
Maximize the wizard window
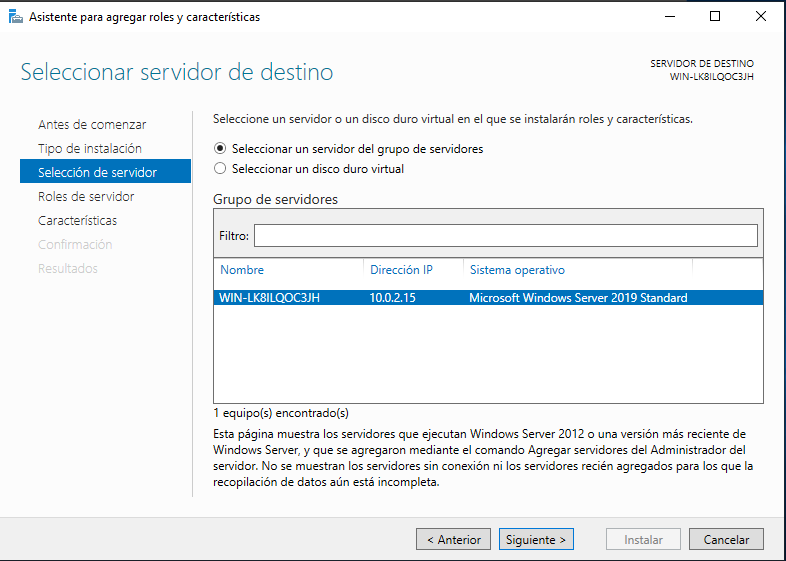coord(715,17)
